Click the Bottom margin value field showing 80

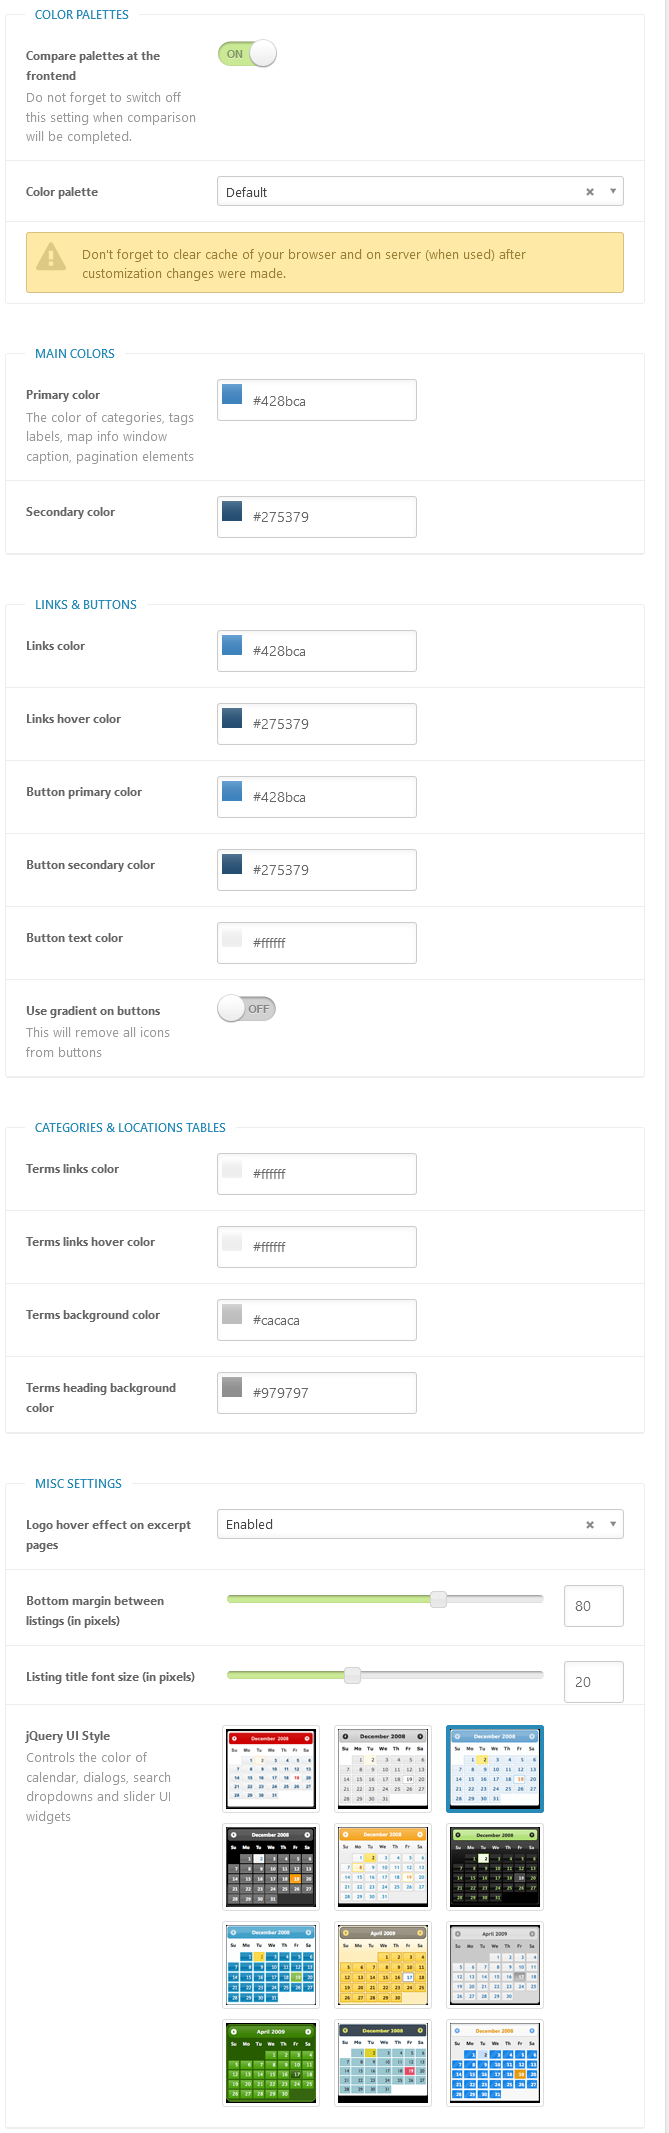[x=594, y=1606]
